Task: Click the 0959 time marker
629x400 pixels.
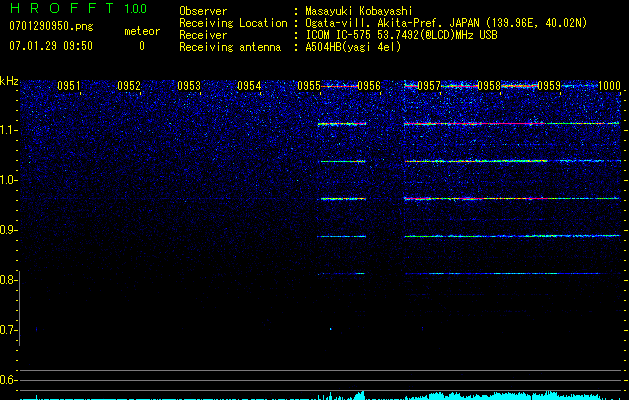Action: coord(549,86)
